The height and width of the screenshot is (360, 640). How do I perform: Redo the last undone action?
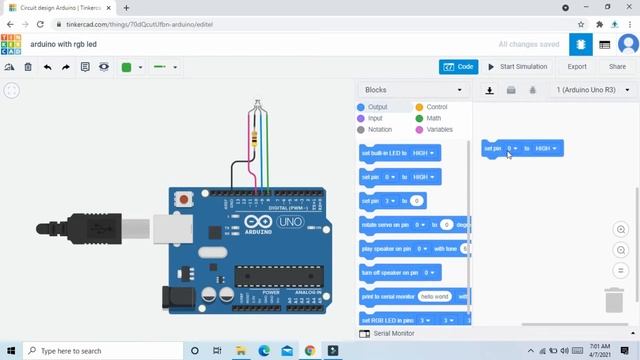pyautogui.click(x=66, y=67)
